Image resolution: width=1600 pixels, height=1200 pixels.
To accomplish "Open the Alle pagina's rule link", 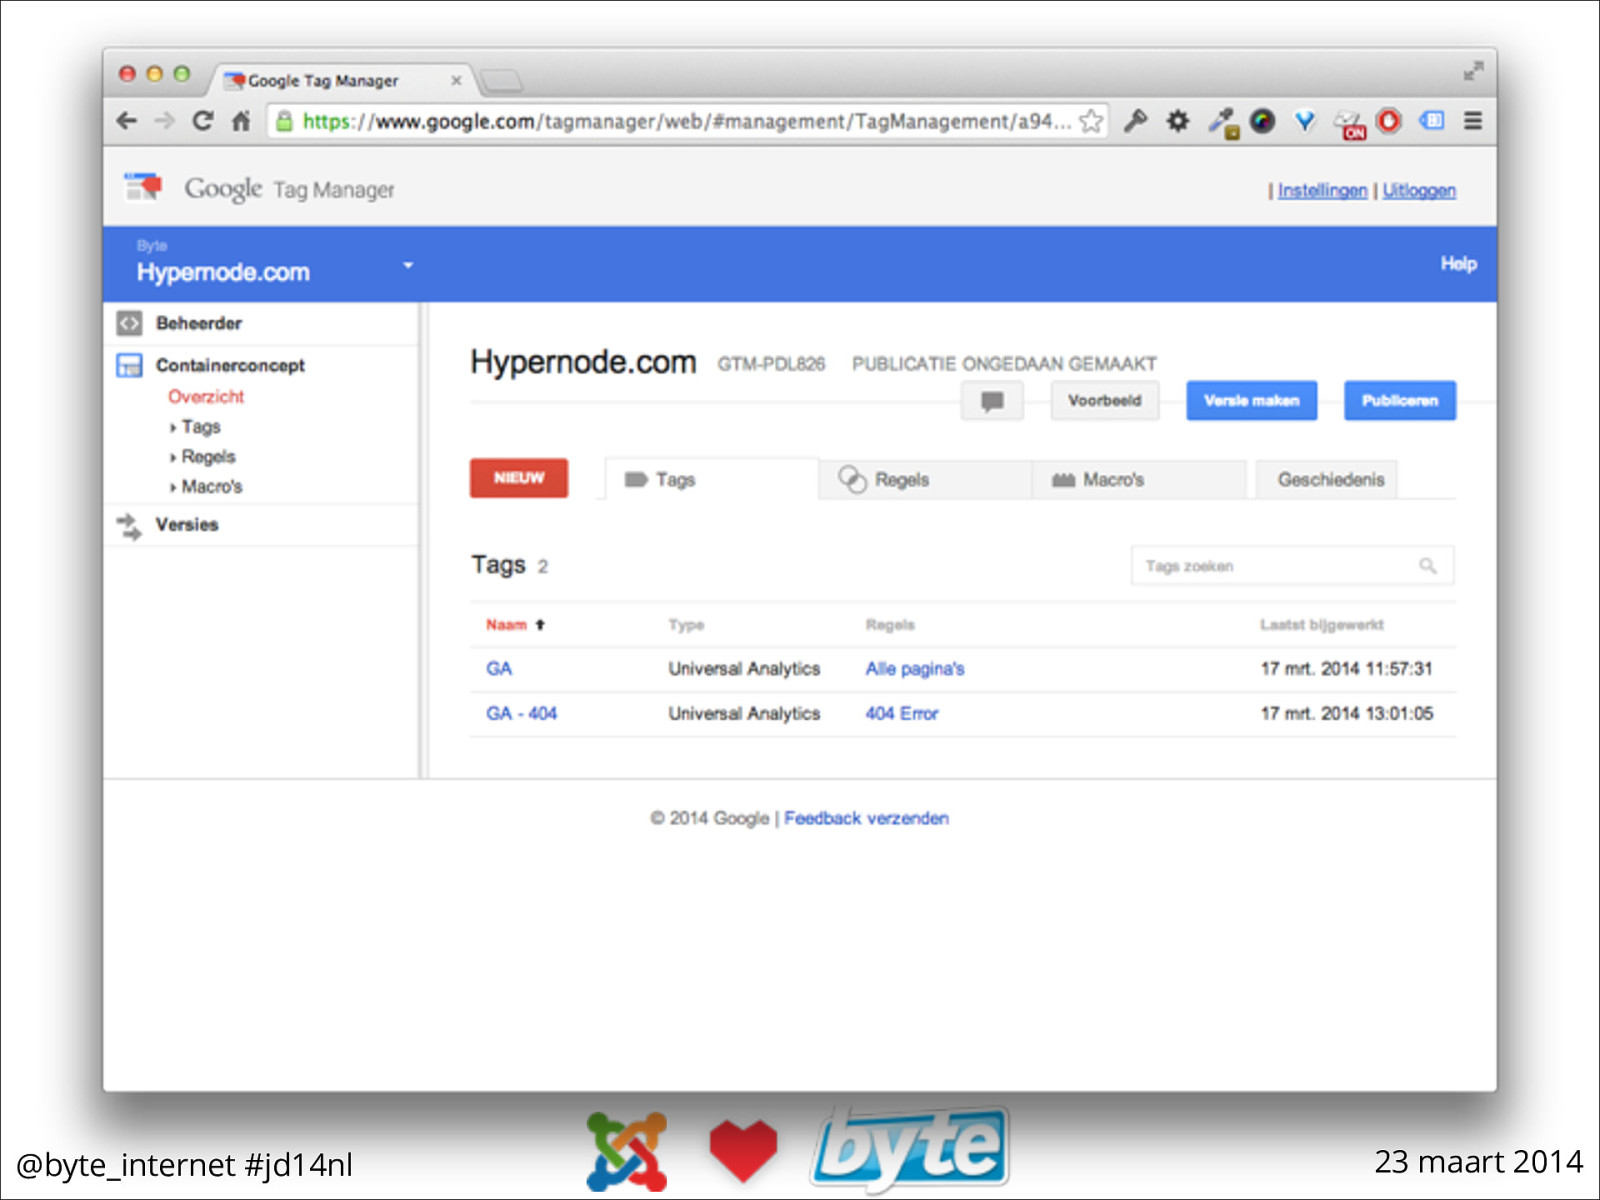I will 915,669.
